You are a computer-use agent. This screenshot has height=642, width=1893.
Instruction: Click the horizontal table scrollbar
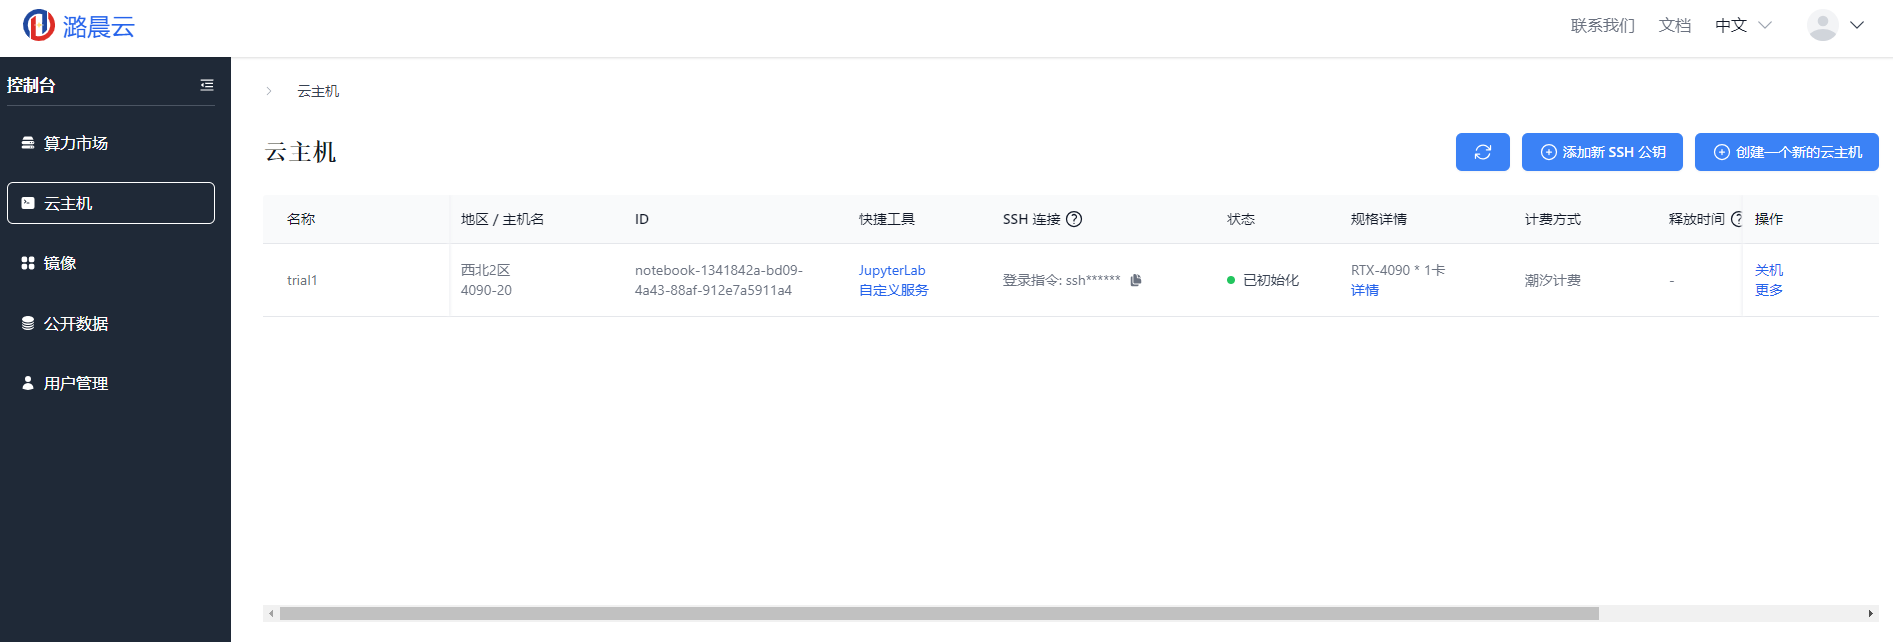click(938, 613)
